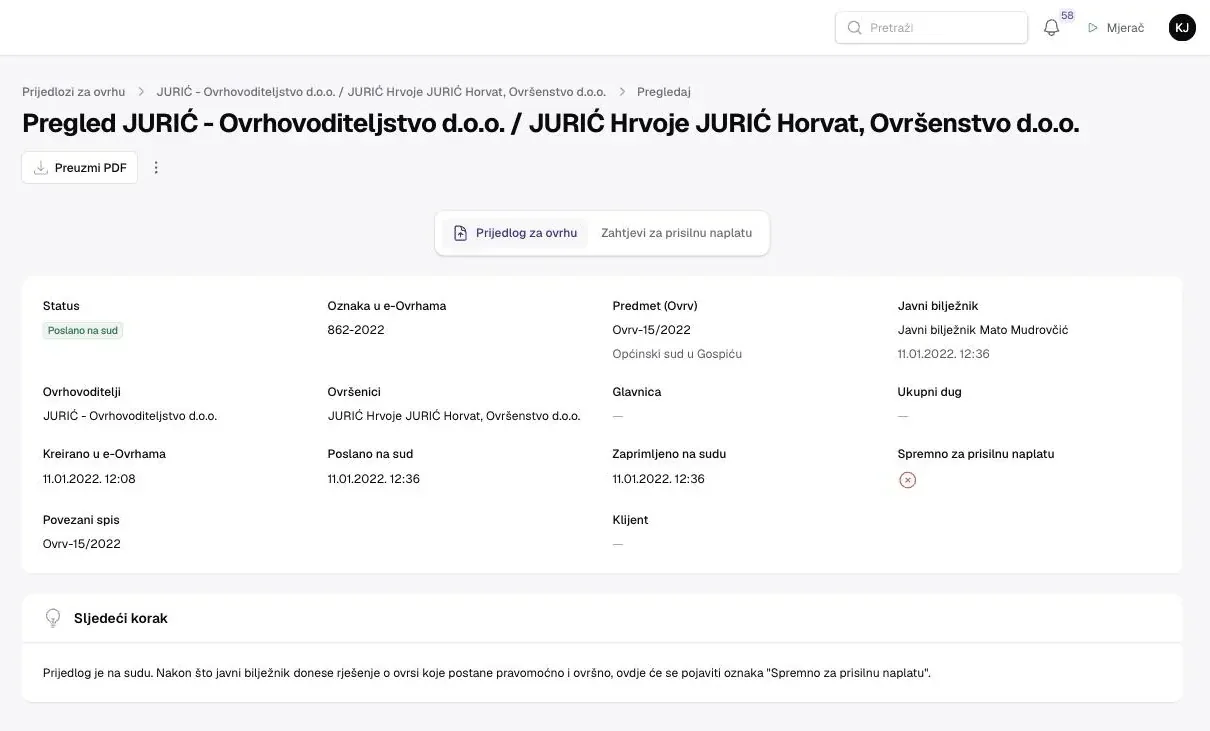1210x731 pixels.
Task: Click the Poslano na sud timestamp
Action: (x=374, y=479)
